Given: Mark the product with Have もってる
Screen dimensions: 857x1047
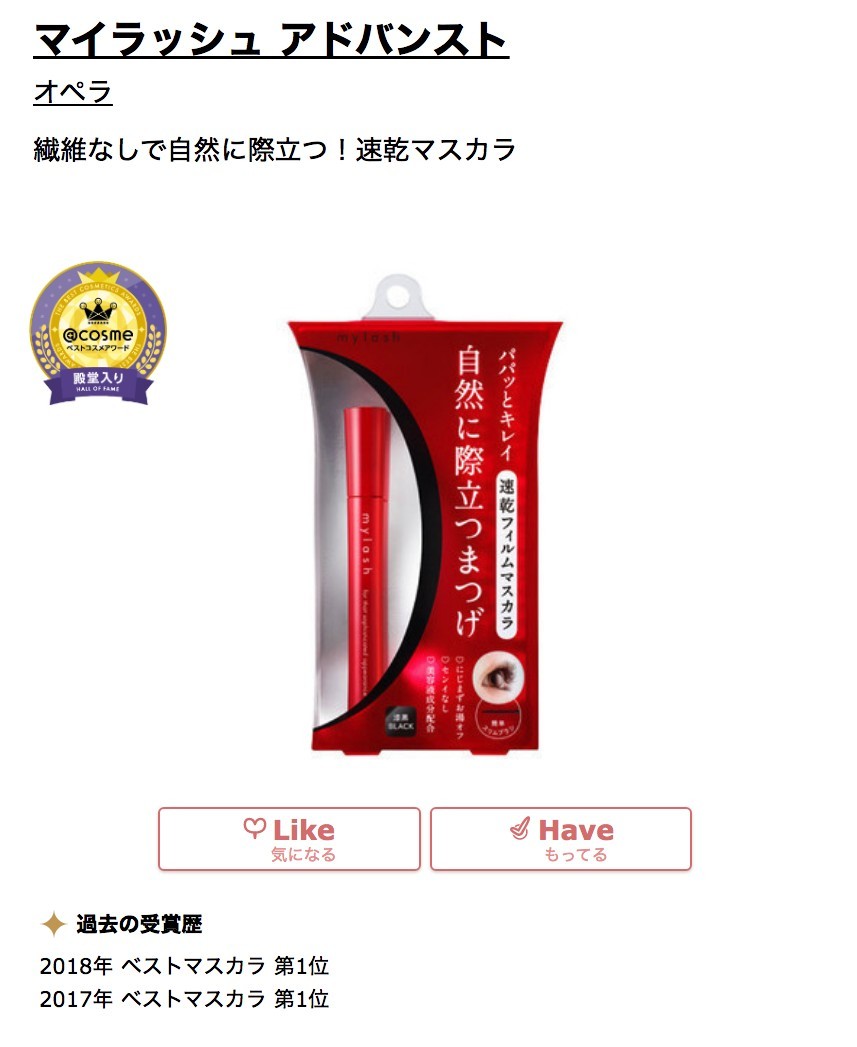Looking at the screenshot, I should [x=561, y=839].
